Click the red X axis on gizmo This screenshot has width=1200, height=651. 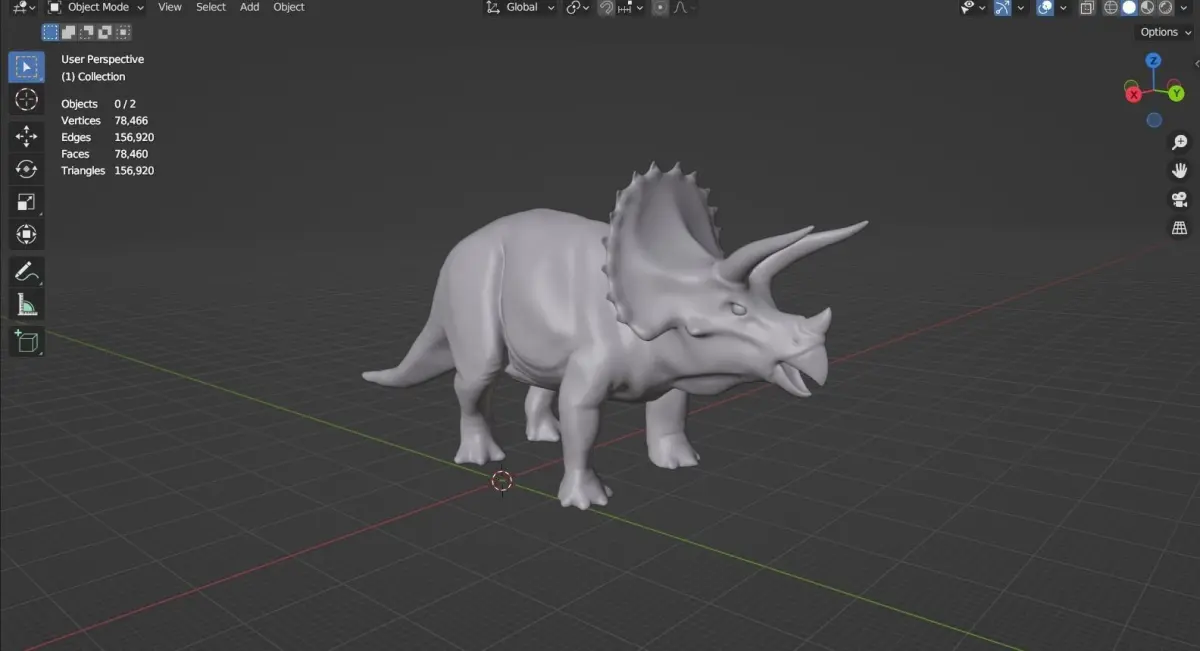click(1134, 94)
